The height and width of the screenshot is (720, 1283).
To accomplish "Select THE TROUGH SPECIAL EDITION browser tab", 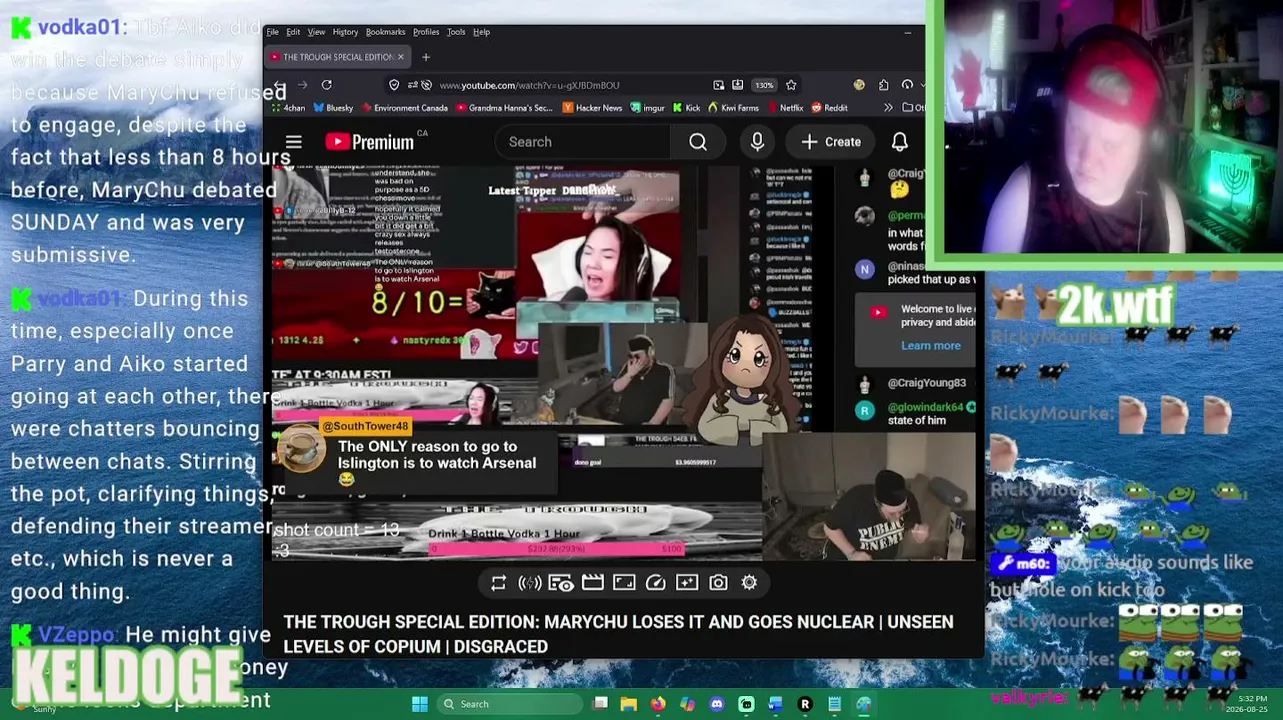I will (x=338, y=57).
